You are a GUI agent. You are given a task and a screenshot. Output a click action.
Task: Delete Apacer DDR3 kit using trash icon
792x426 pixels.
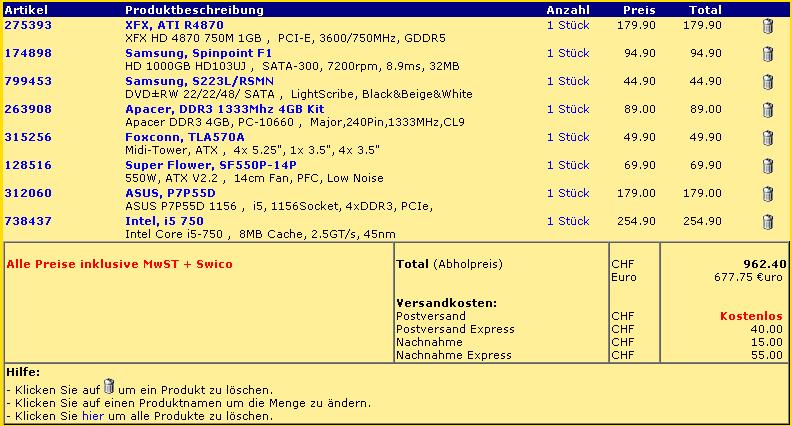(x=768, y=110)
